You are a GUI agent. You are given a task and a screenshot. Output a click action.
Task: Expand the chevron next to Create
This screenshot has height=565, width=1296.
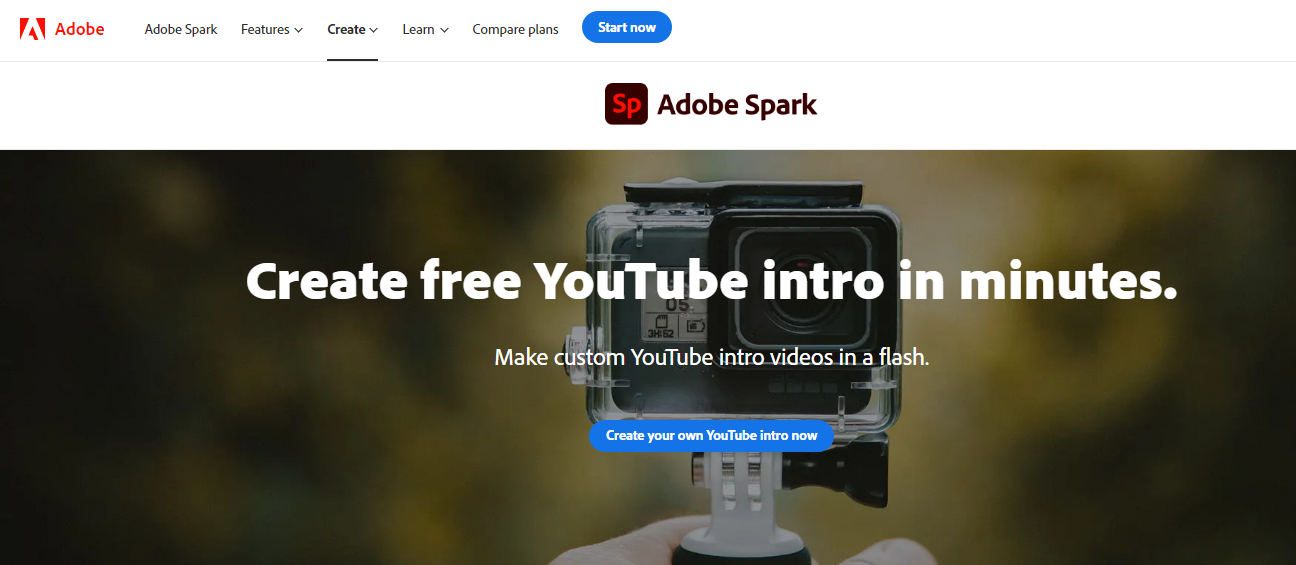pos(374,31)
